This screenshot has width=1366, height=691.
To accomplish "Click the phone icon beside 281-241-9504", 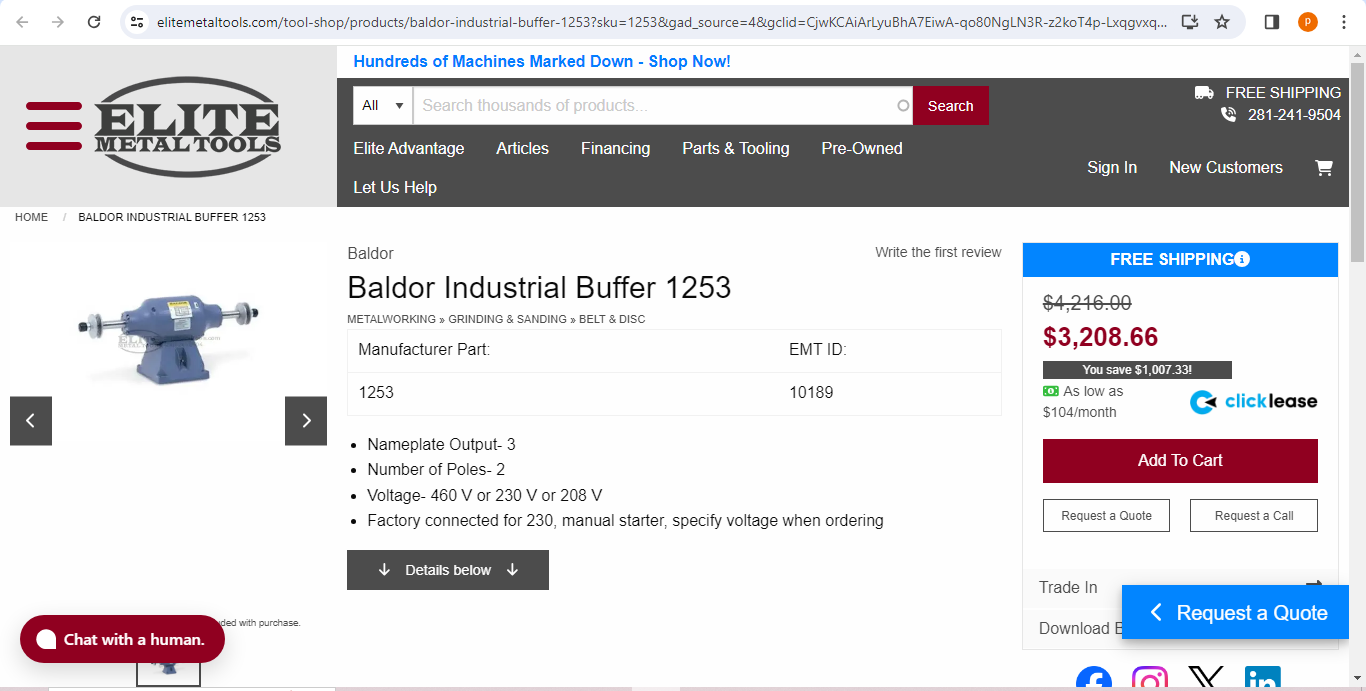I will pos(1229,115).
